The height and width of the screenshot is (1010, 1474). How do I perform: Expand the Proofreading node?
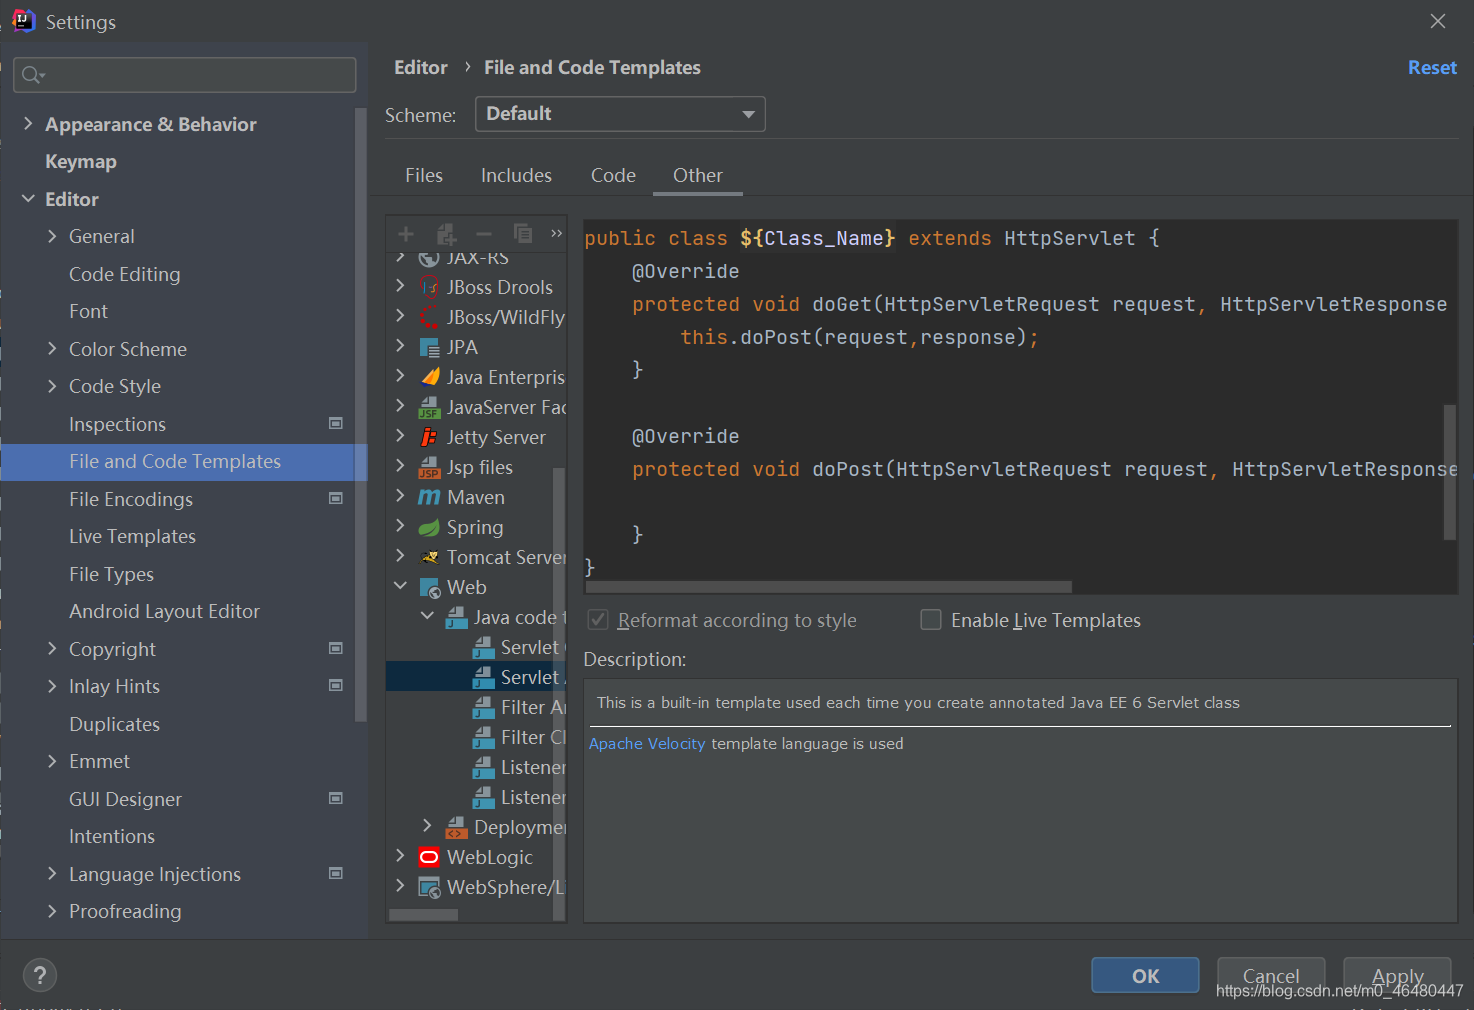coord(52,911)
